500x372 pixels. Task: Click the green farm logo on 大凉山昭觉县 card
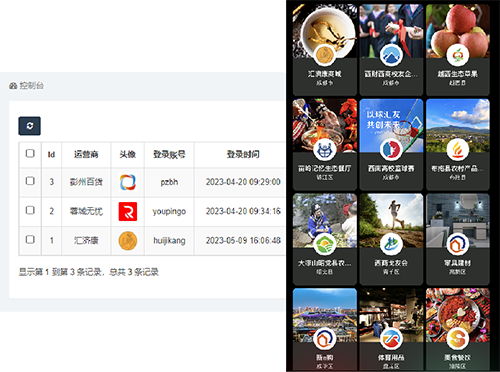coord(324,244)
